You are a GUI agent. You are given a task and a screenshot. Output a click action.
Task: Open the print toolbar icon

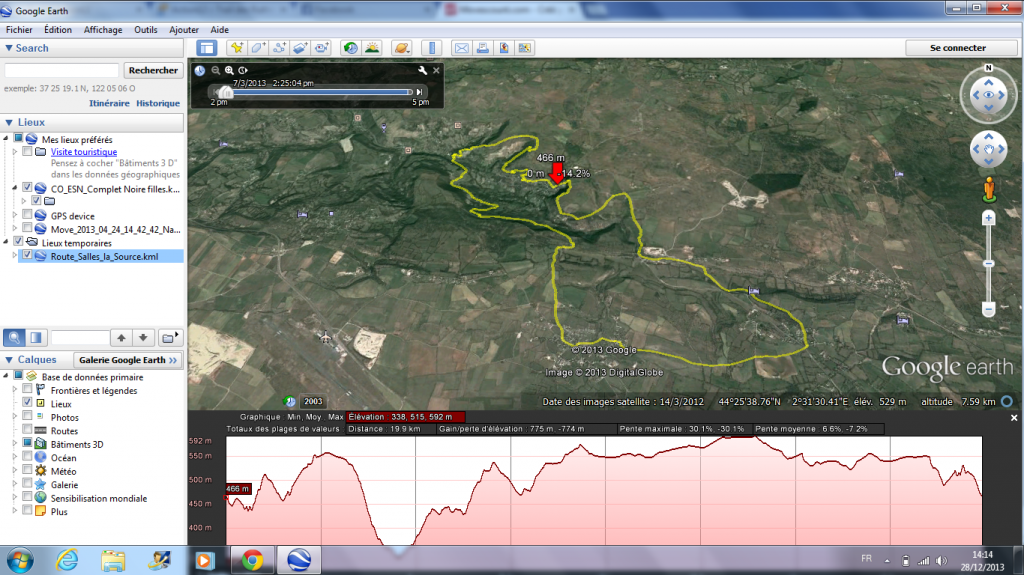tap(483, 48)
